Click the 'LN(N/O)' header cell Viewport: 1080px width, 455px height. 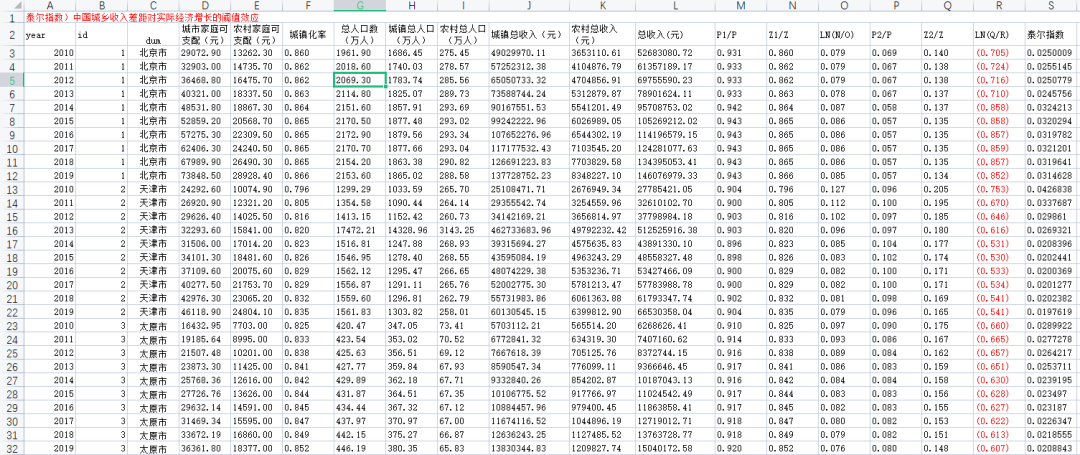pos(844,34)
